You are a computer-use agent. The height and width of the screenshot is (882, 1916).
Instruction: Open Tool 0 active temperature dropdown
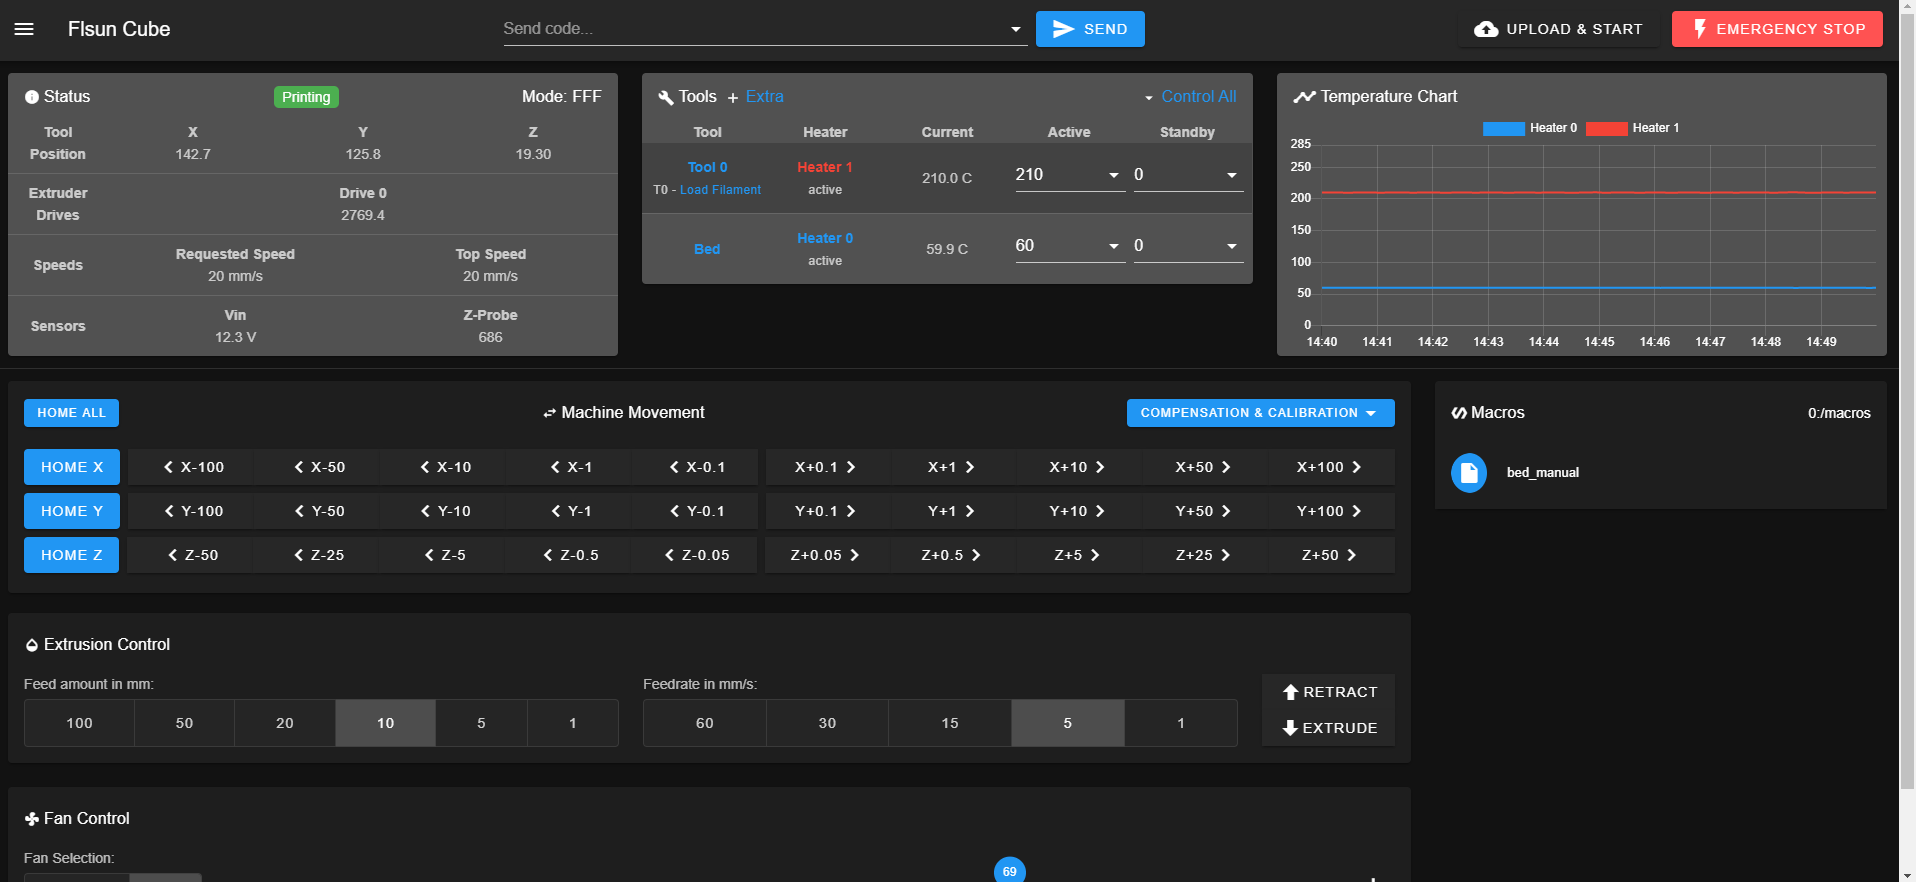click(x=1114, y=175)
